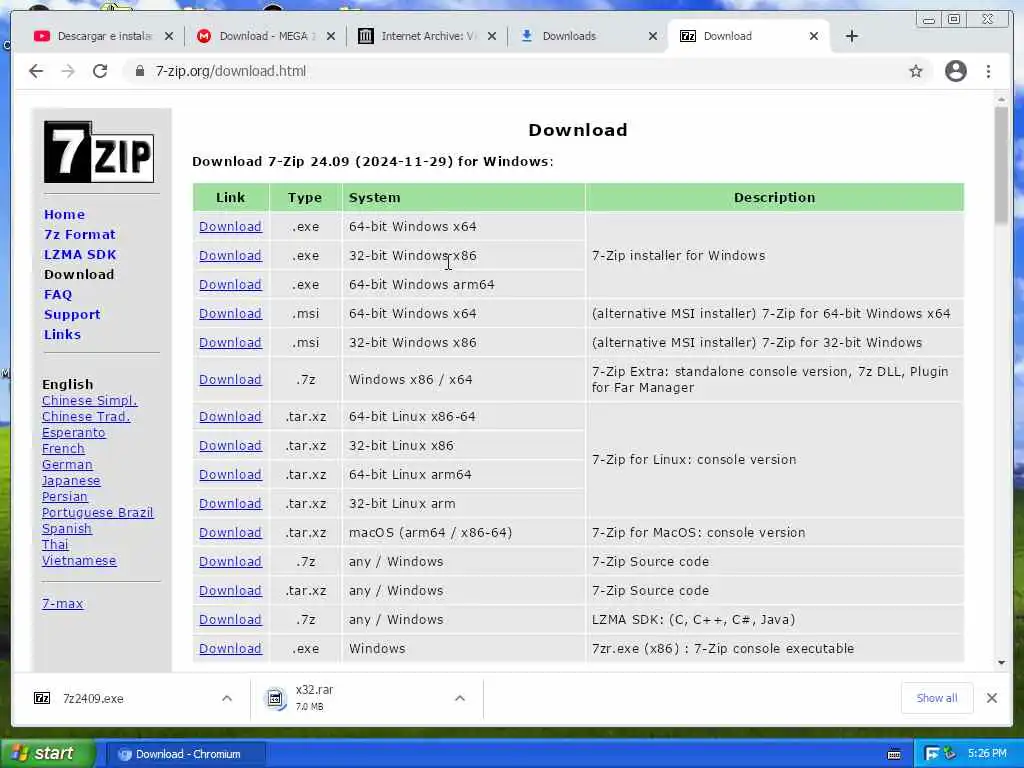The height and width of the screenshot is (768, 1024).
Task: Download the 64-bit Windows x64 .msi
Action: click(x=230, y=313)
